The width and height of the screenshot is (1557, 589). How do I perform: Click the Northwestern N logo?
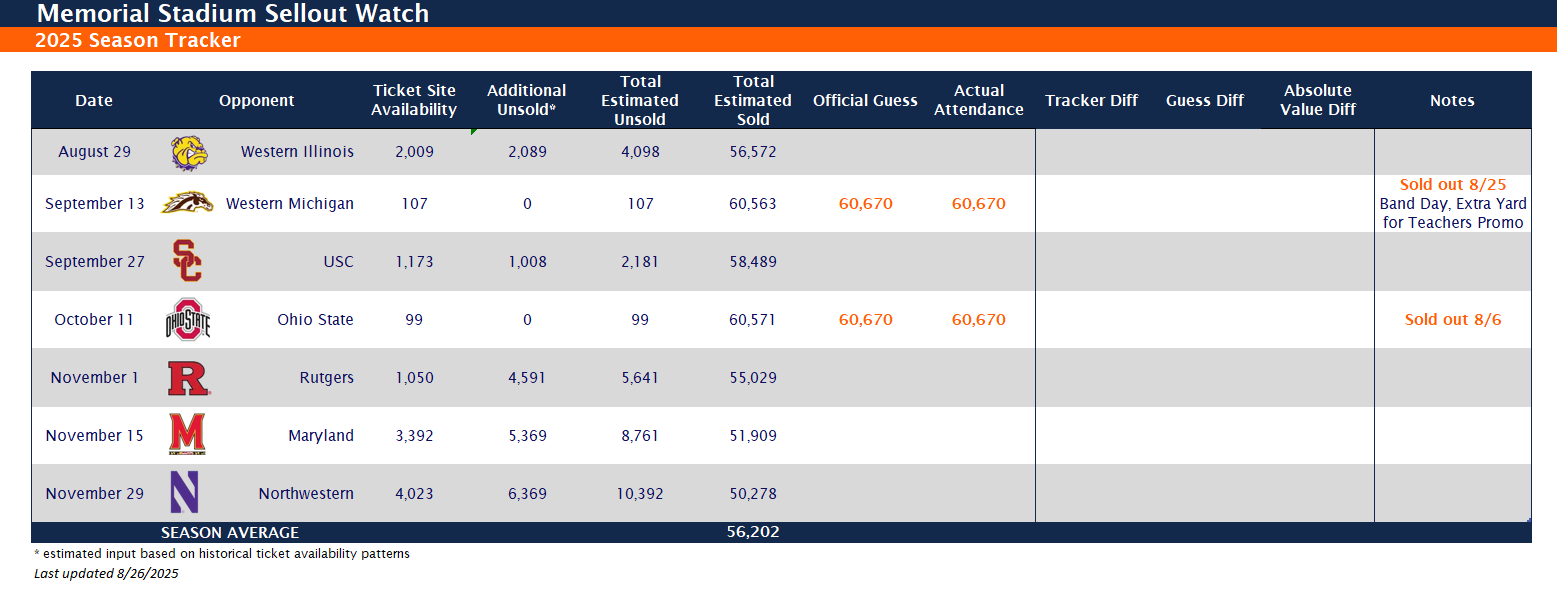184,493
